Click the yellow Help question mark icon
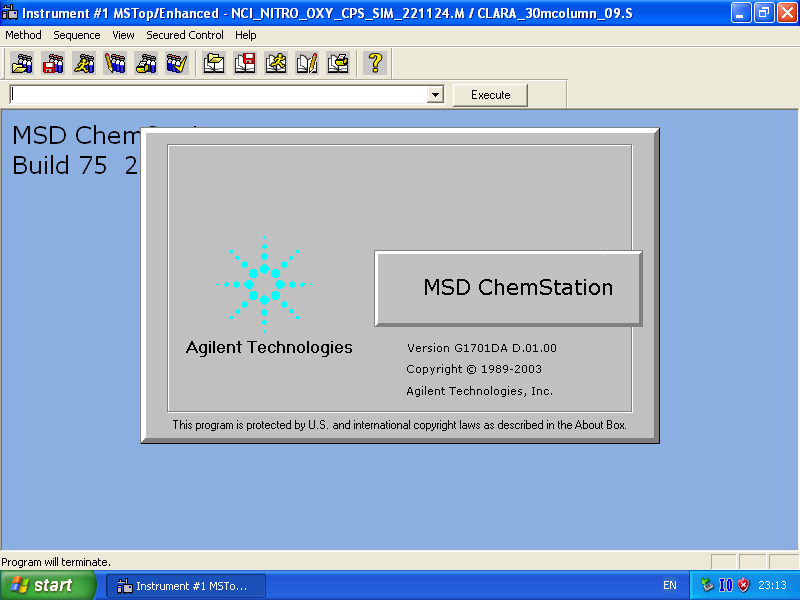The height and width of the screenshot is (600, 800). pos(373,63)
